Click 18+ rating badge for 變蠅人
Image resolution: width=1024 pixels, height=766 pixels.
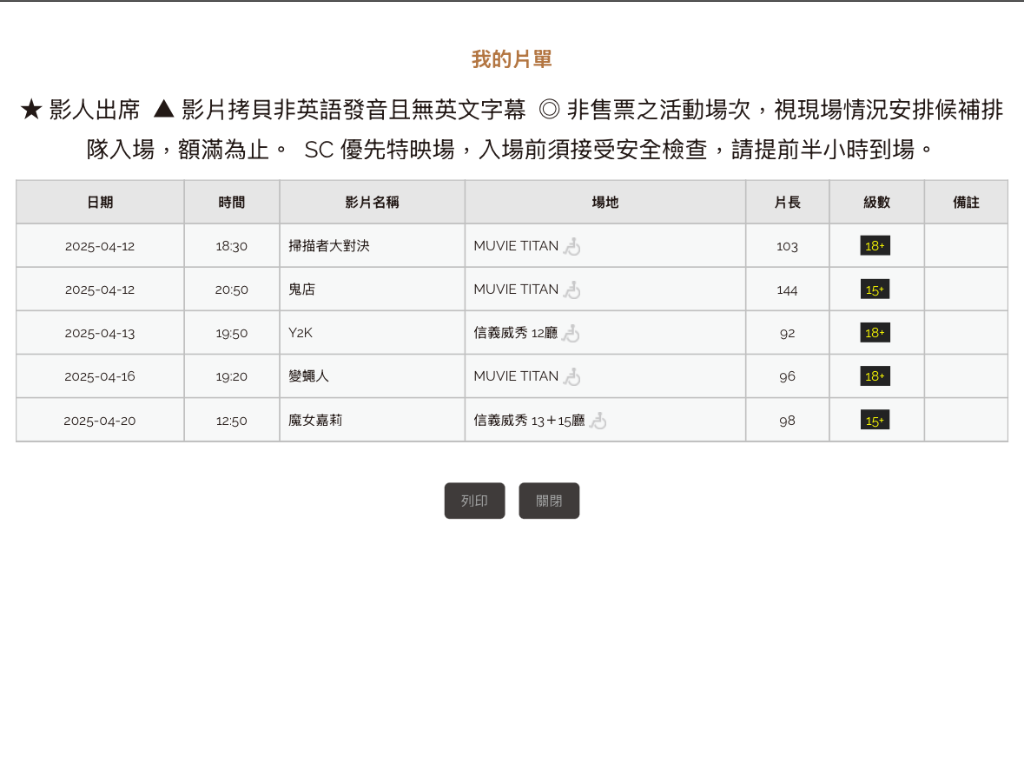point(875,376)
